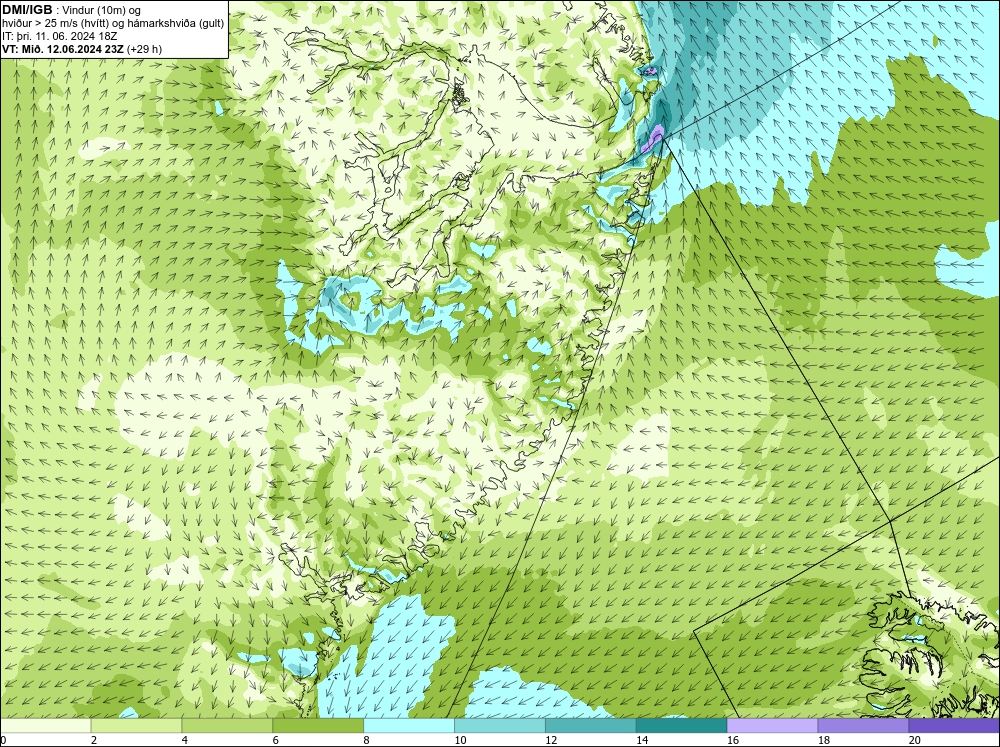Click the 'VT: Mið. 12.06.2024 23Z' valid time text
Viewport: 1000px width, 747px height.
coord(63,49)
